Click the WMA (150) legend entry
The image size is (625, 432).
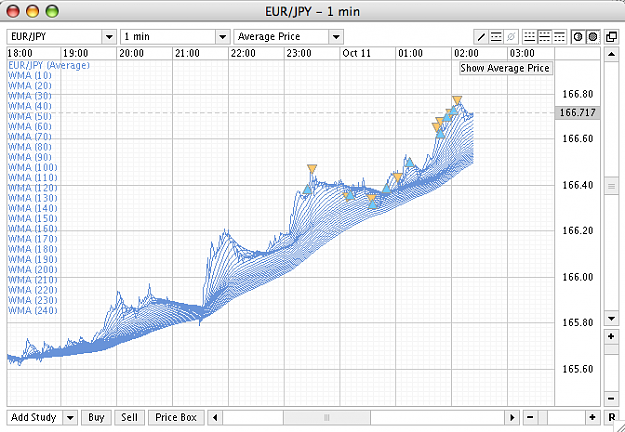(x=33, y=218)
